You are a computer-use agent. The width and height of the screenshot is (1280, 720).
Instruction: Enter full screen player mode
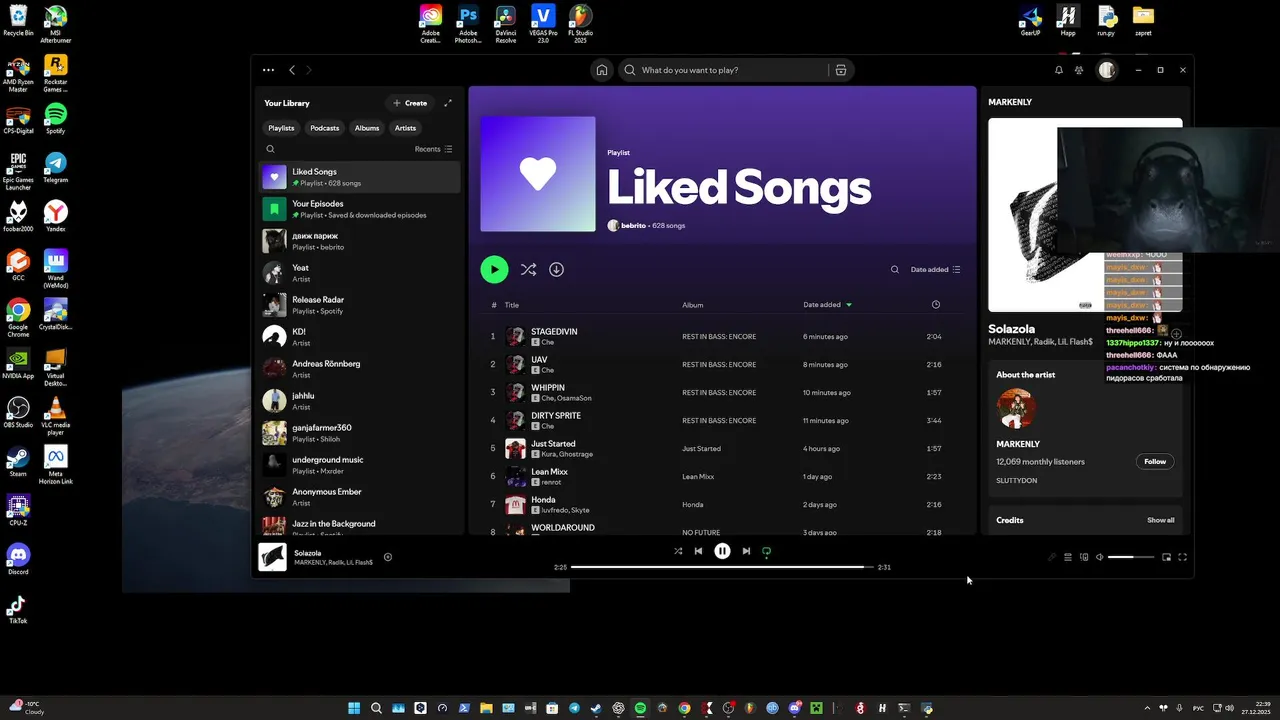1183,557
